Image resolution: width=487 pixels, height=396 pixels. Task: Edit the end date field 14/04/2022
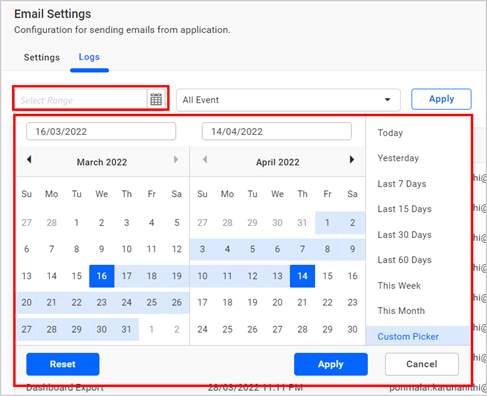click(277, 131)
